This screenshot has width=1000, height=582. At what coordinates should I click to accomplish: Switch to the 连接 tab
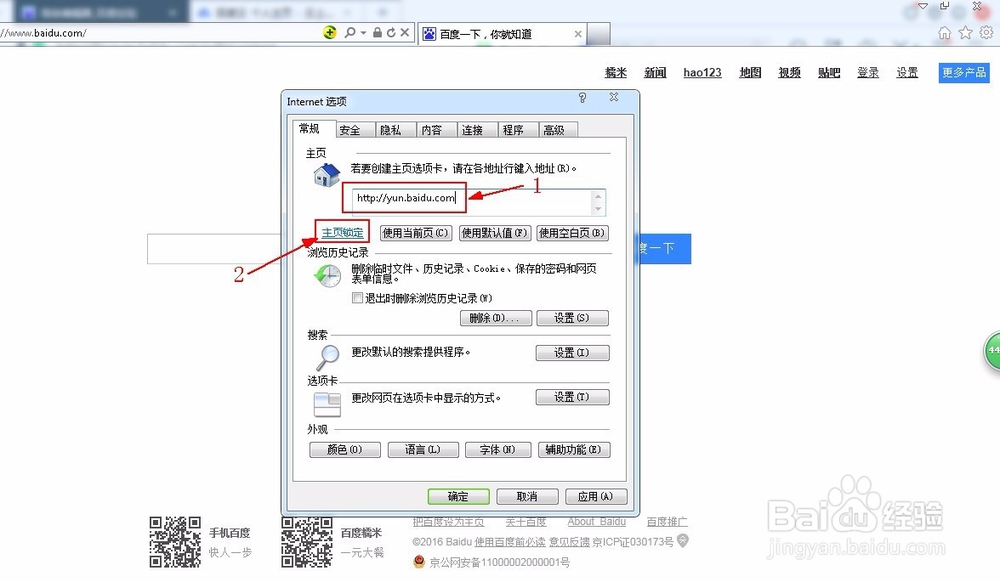(478, 130)
